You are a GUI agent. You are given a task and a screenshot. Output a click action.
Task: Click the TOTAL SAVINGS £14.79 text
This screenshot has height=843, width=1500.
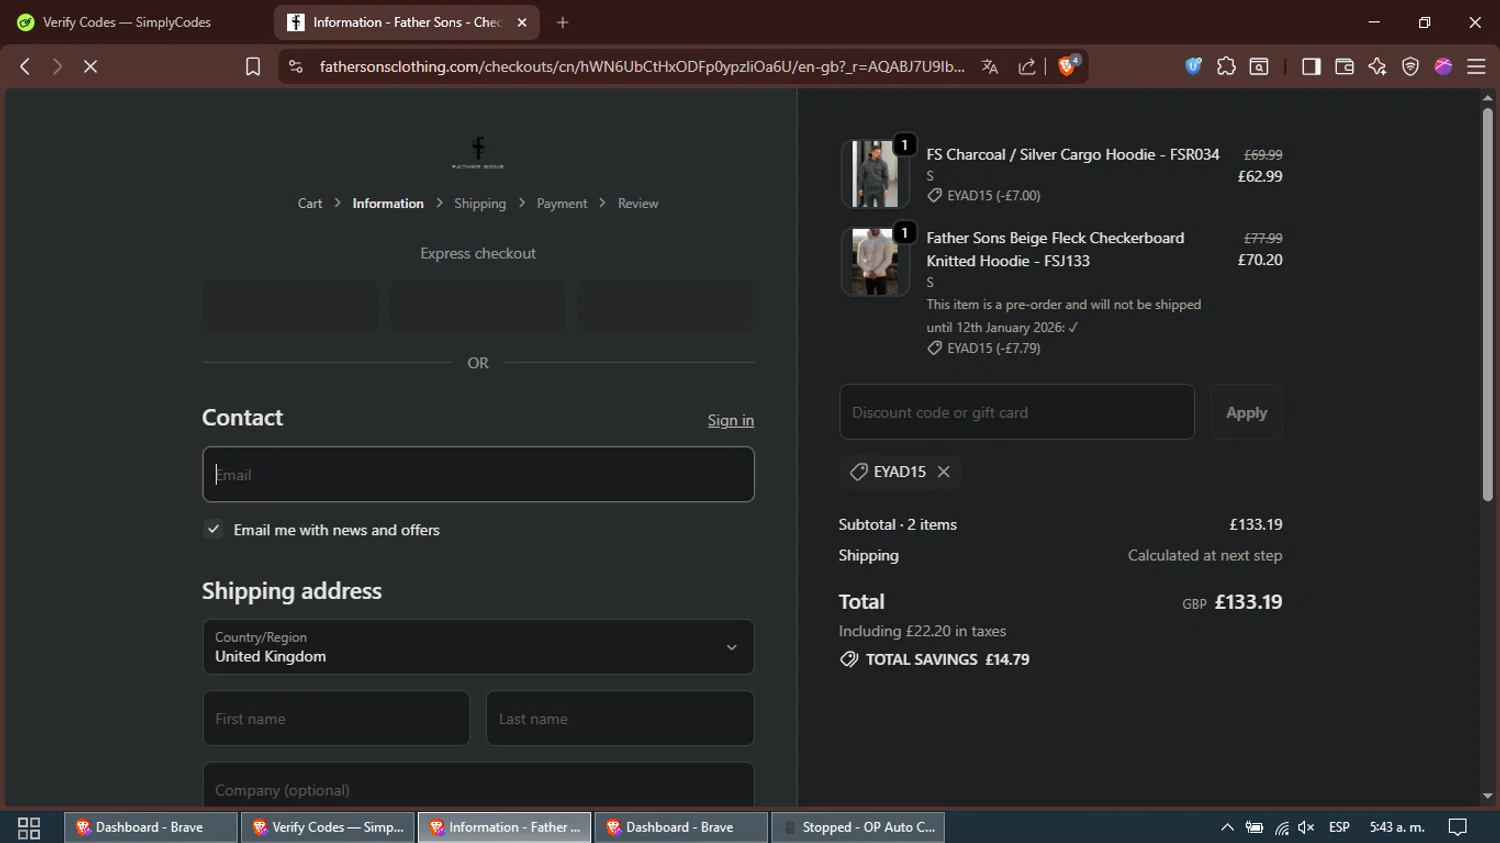pos(947,659)
